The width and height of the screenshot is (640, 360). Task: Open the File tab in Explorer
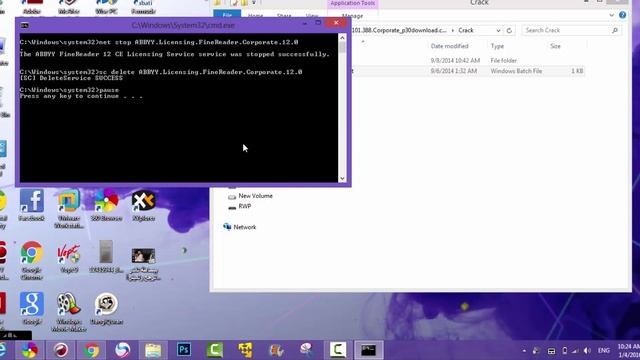pos(227,15)
